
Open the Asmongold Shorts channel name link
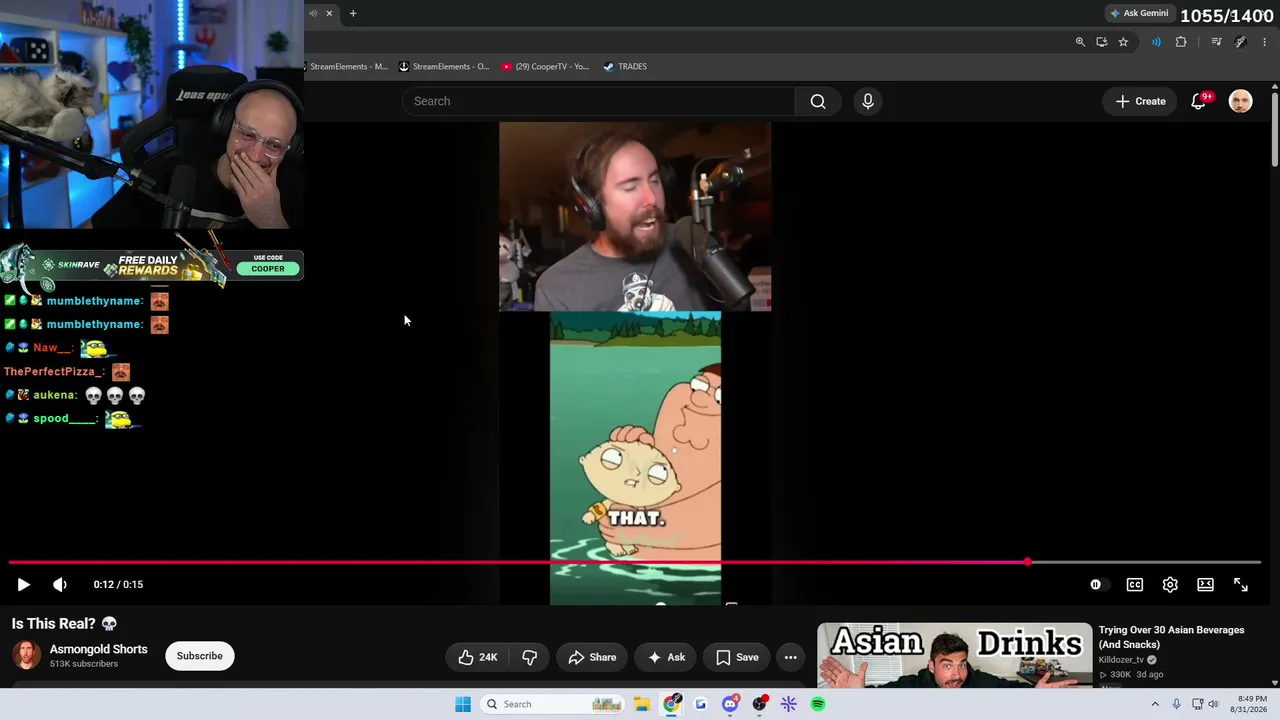point(99,649)
